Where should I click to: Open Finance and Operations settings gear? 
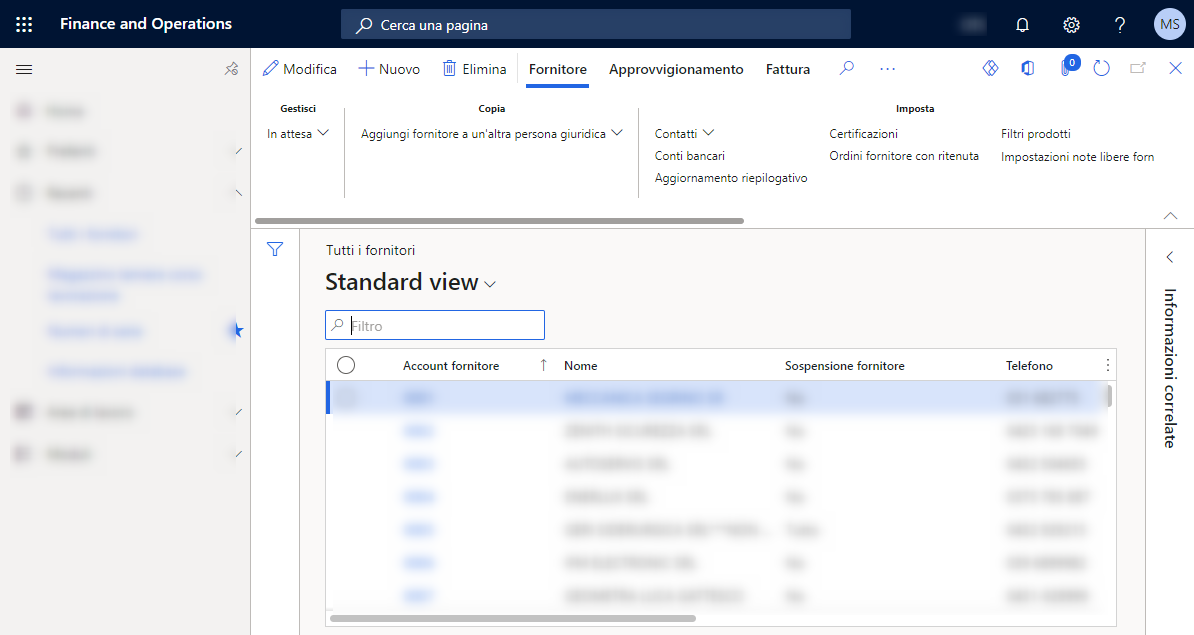(x=1070, y=23)
